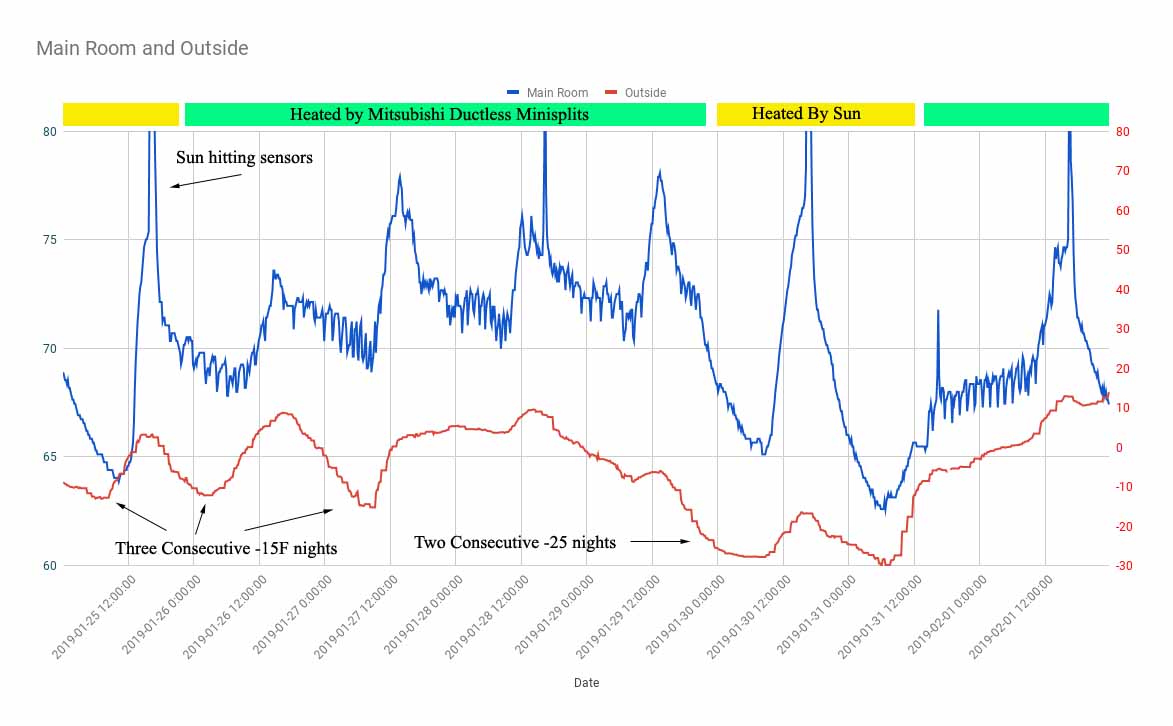The image size is (1173, 726).
Task: Click the red Outside legend swatch
Action: pos(611,92)
